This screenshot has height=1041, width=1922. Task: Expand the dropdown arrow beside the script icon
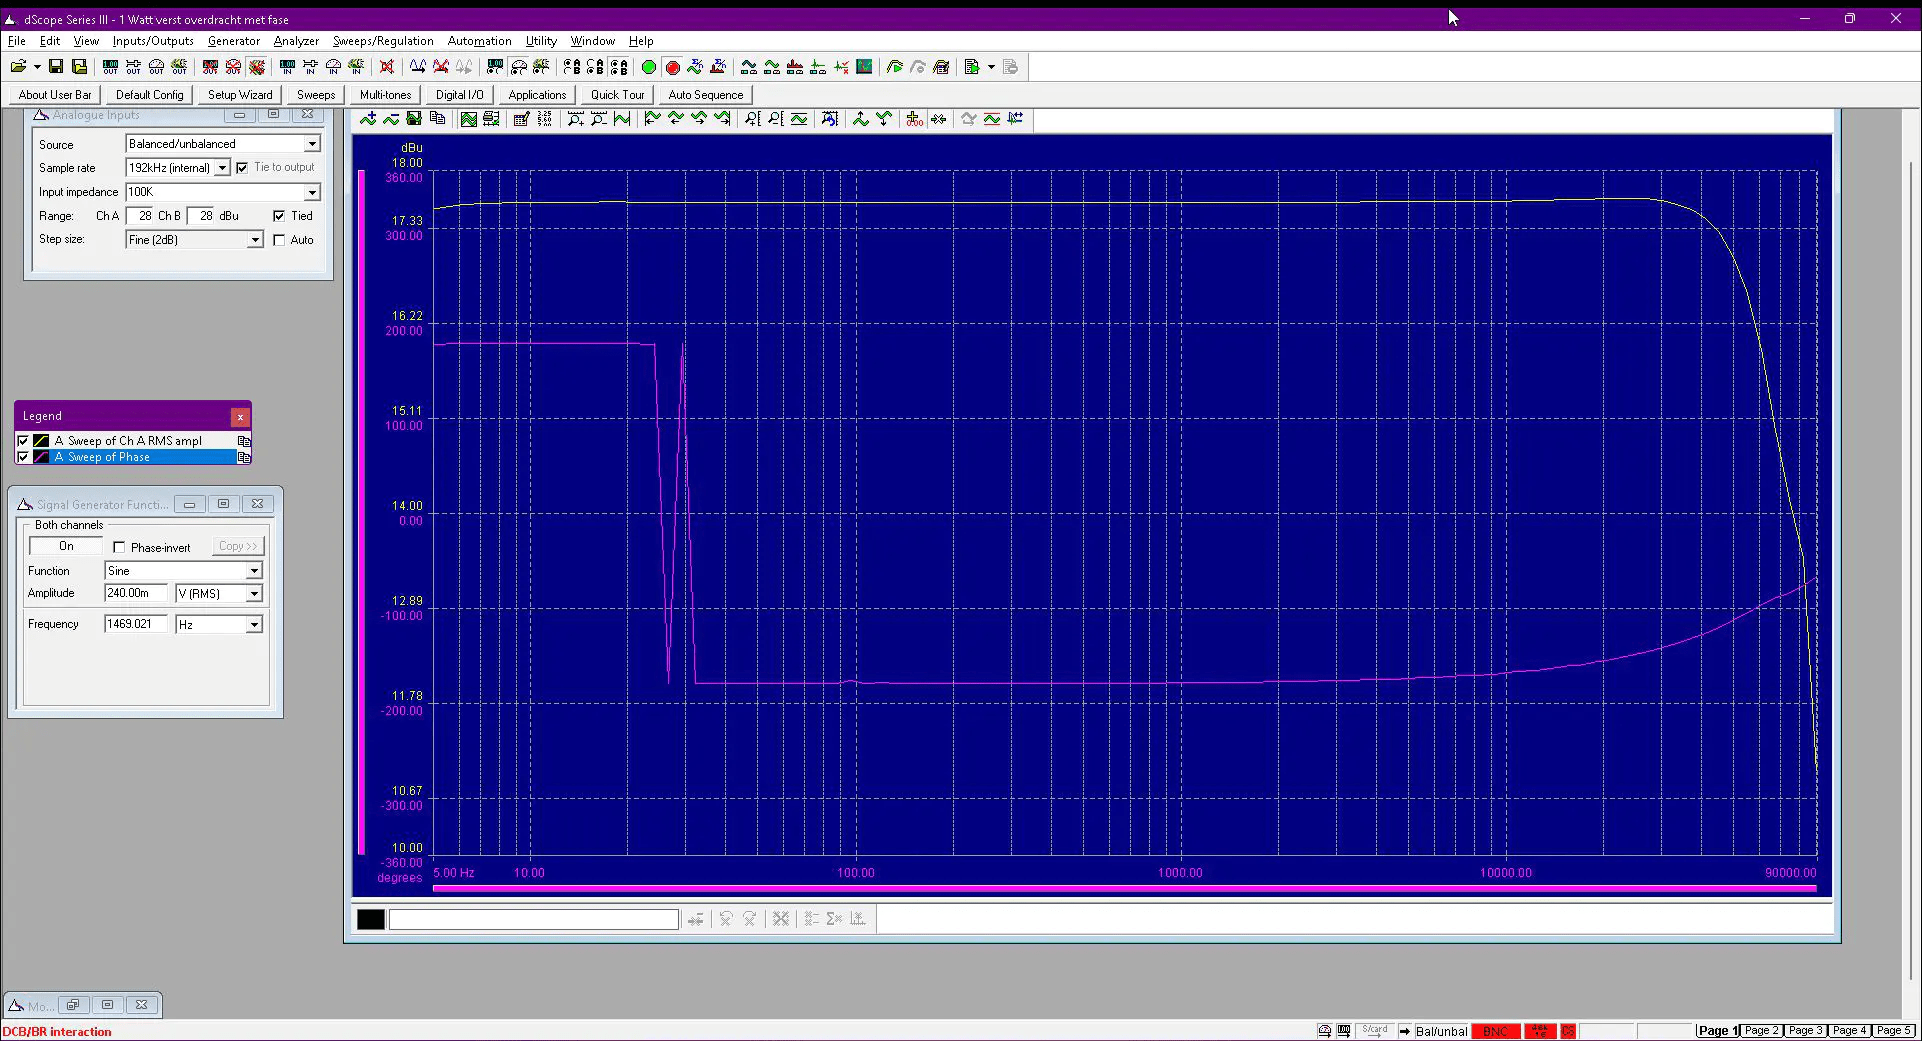click(991, 67)
